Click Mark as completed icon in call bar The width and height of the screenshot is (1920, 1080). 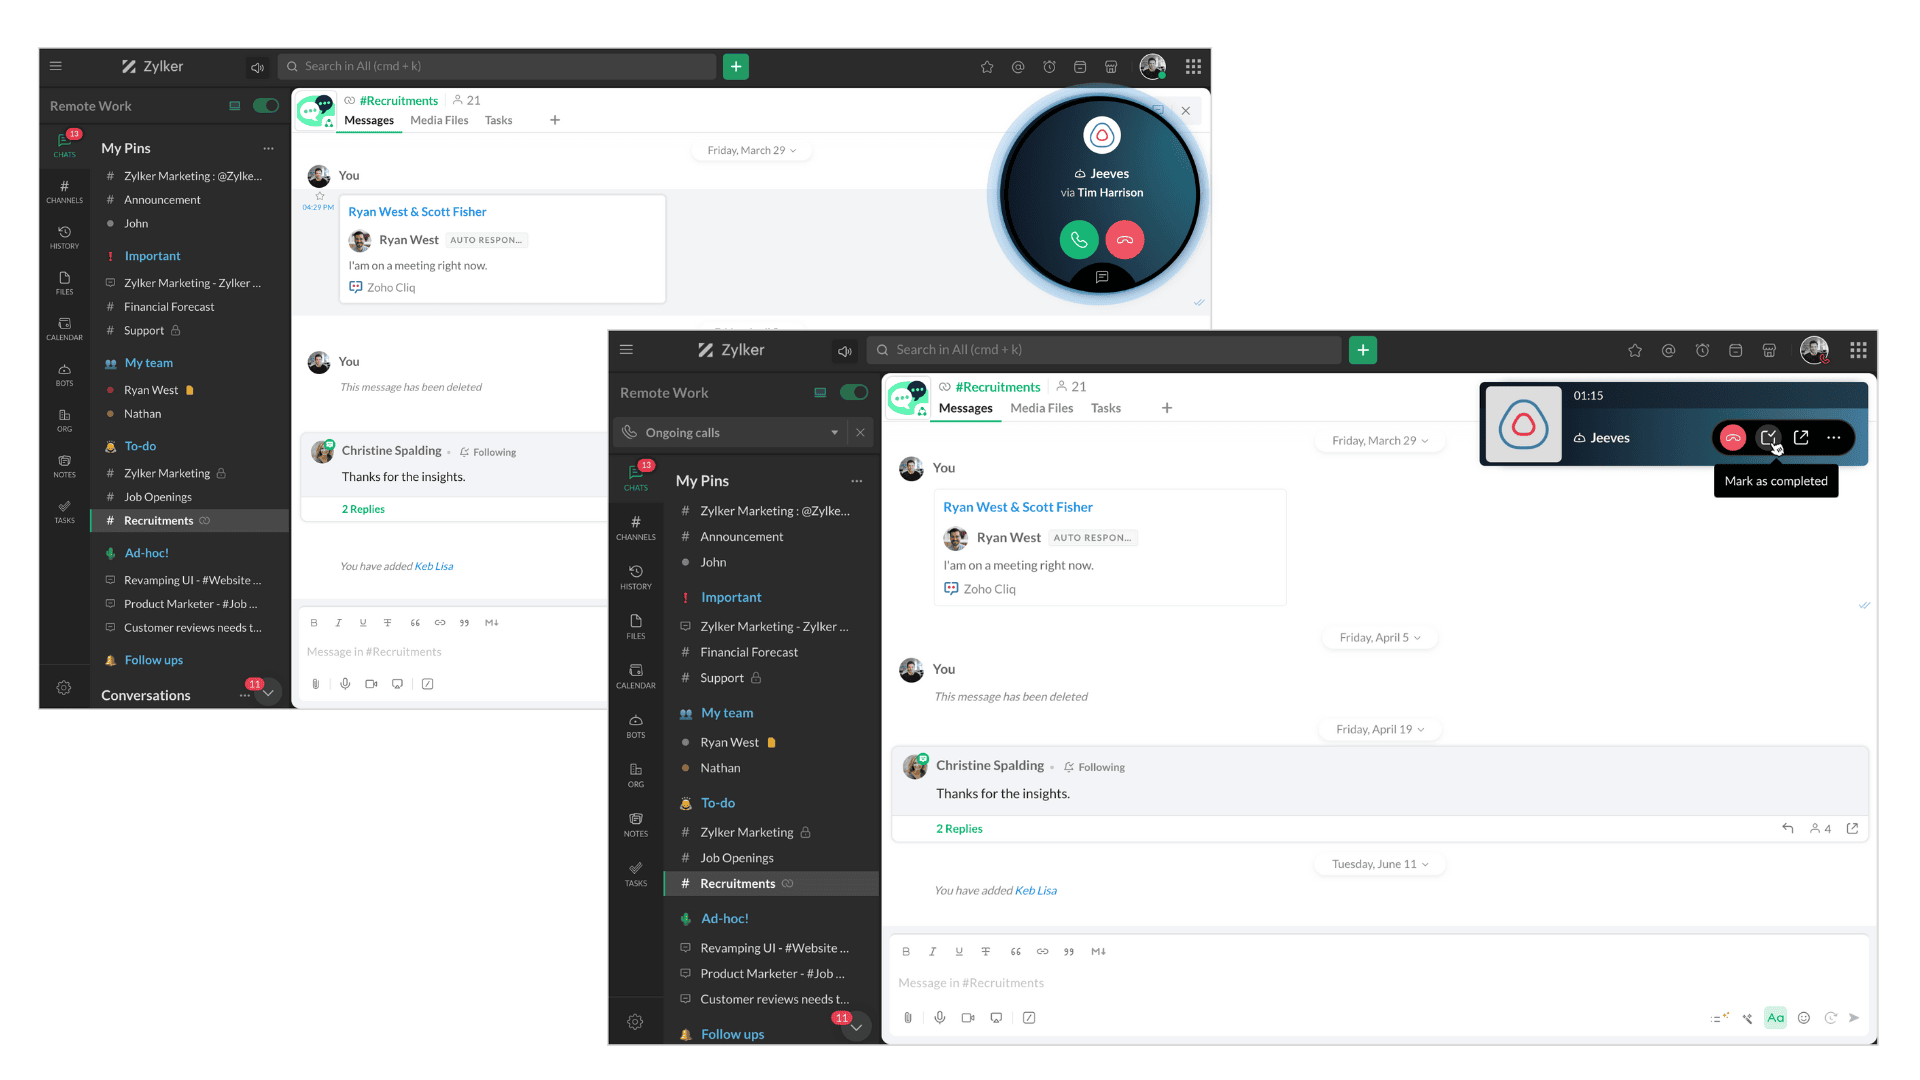point(1768,438)
